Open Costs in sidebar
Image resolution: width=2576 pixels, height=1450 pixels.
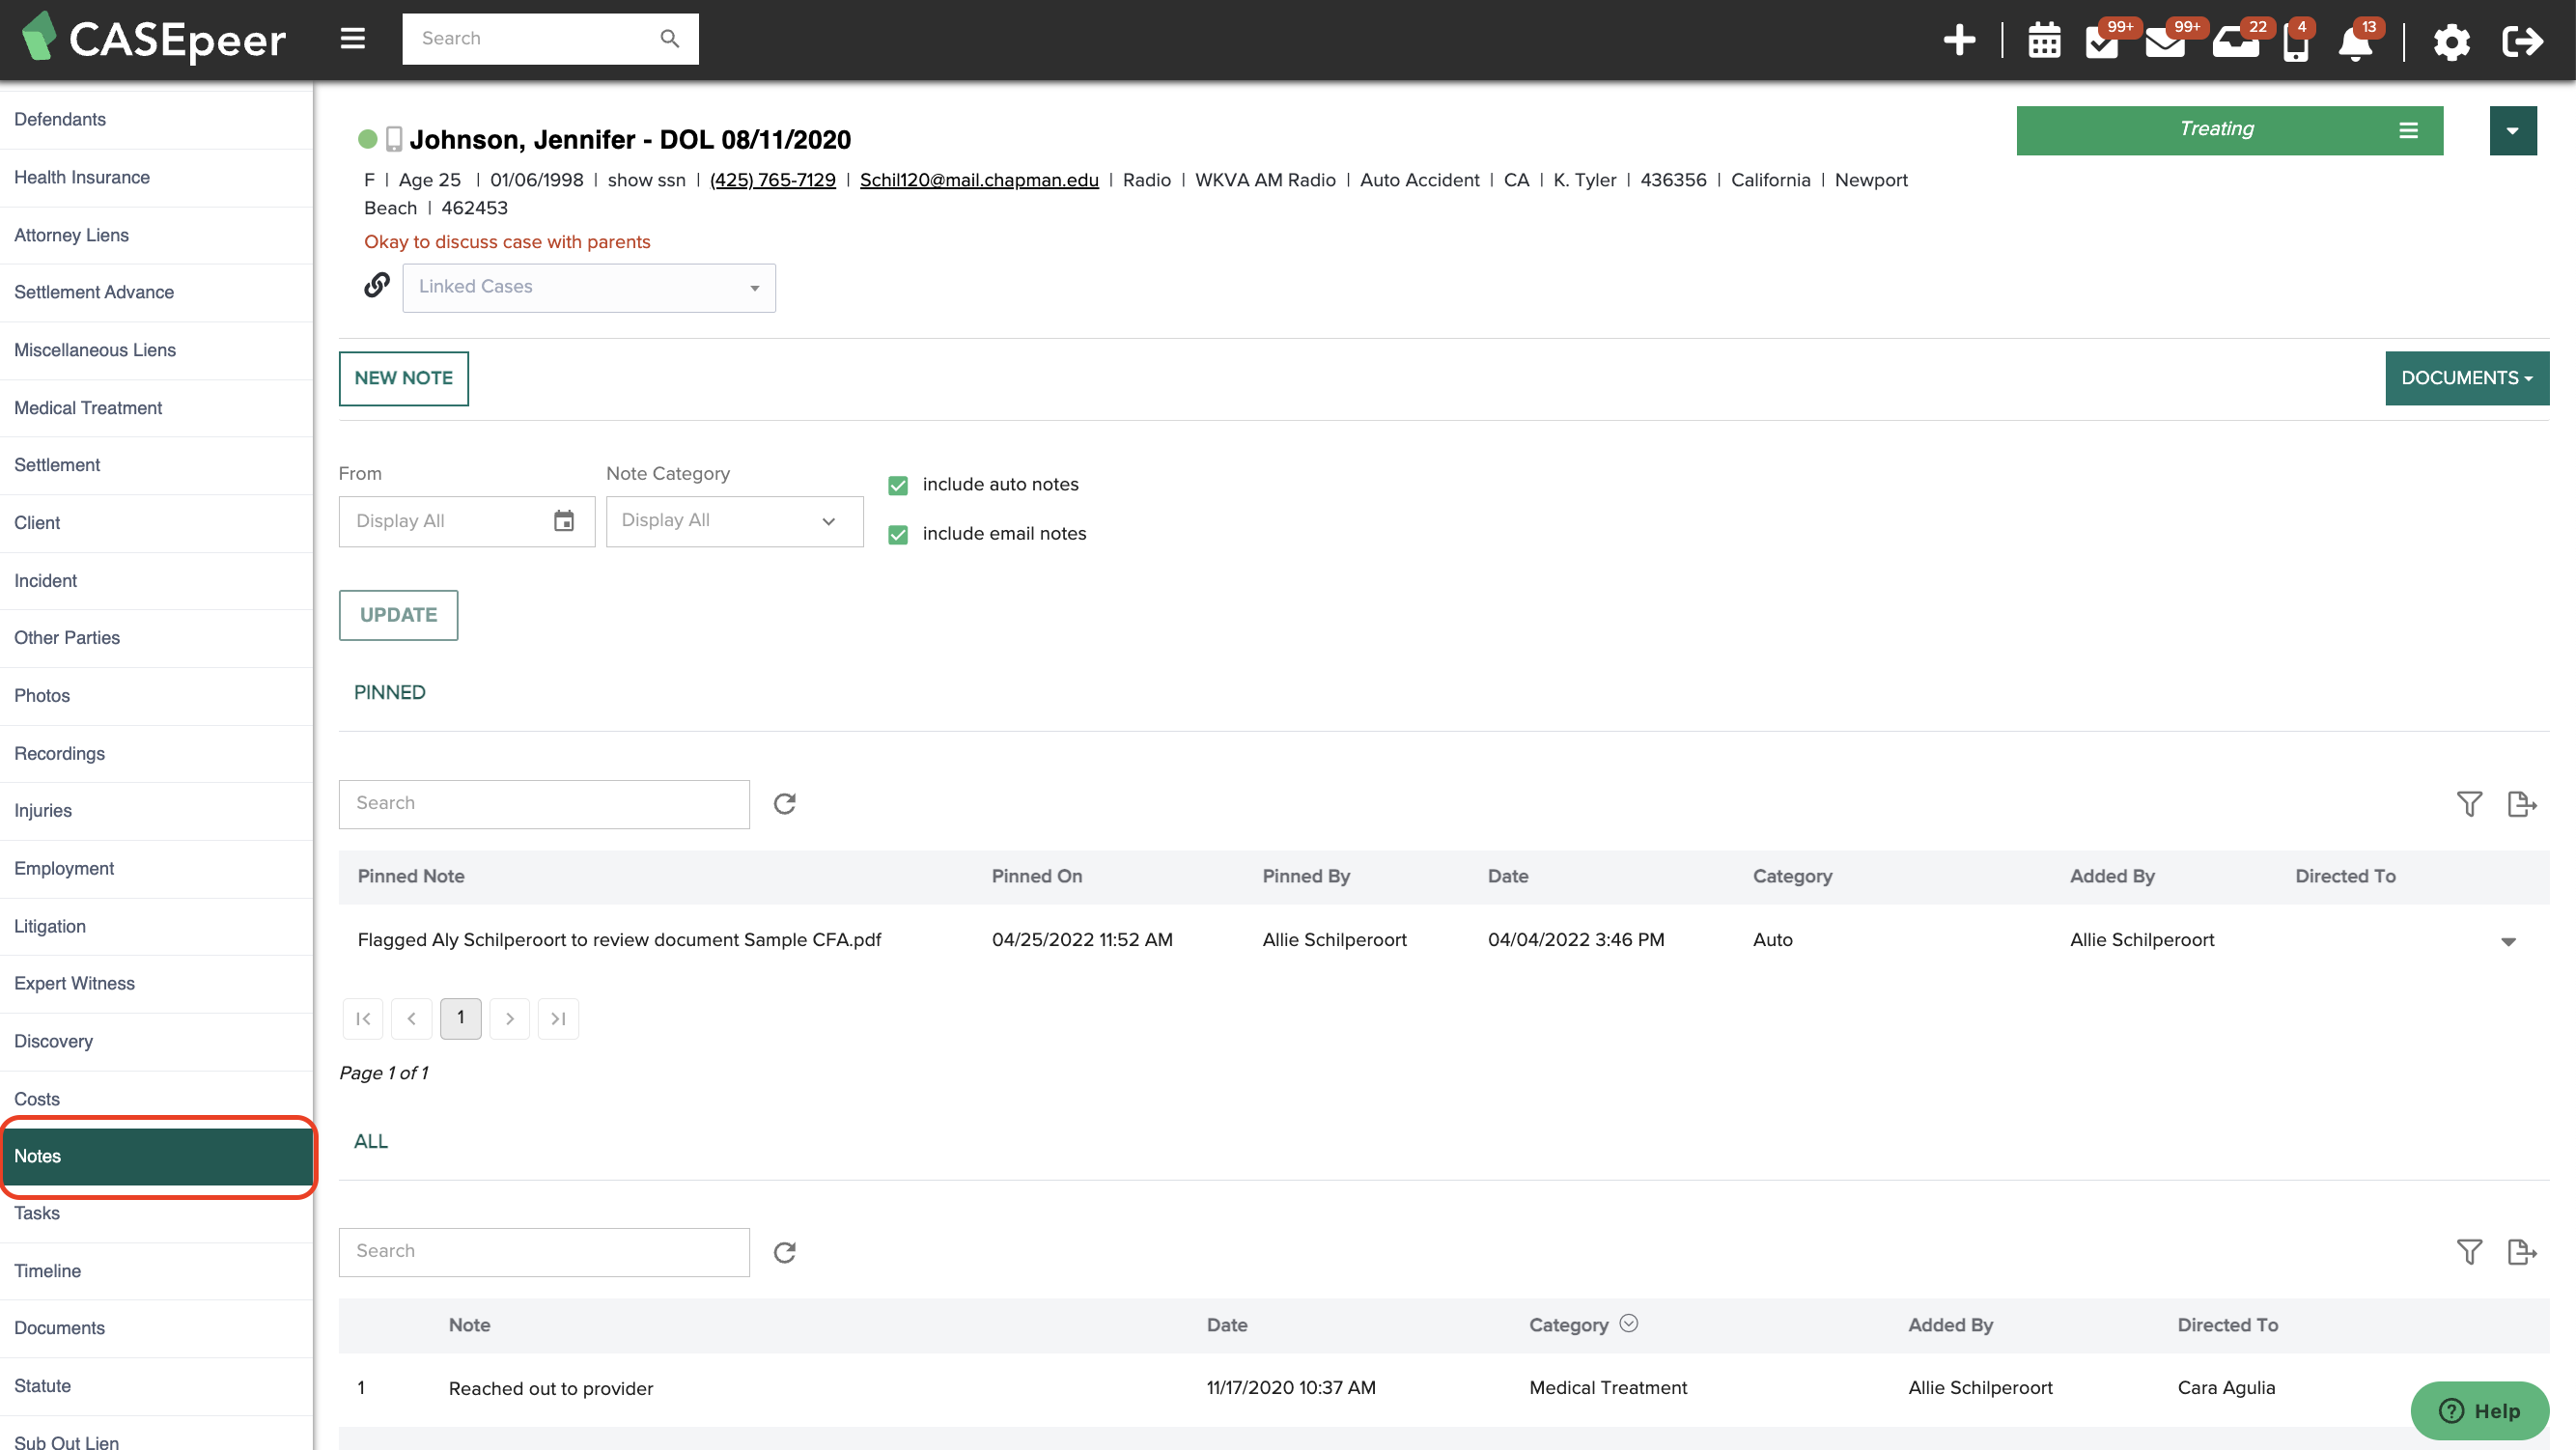click(157, 1099)
